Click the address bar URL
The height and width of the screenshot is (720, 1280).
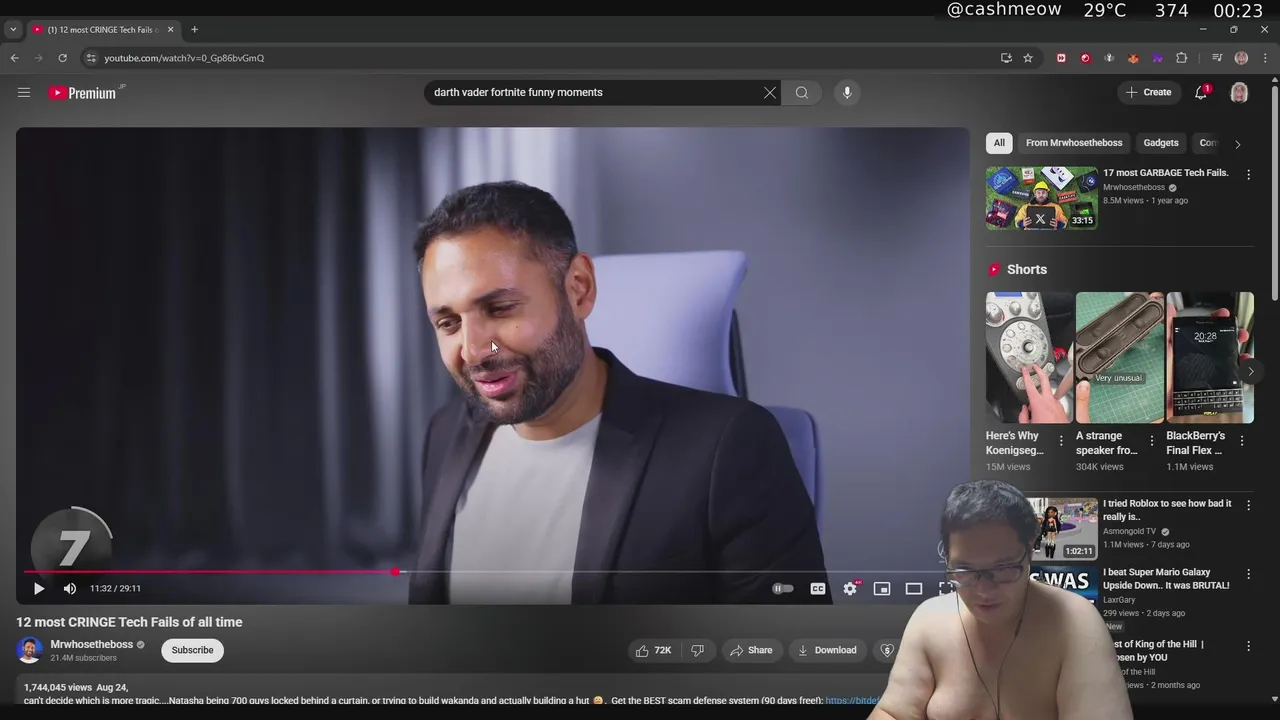click(x=184, y=58)
